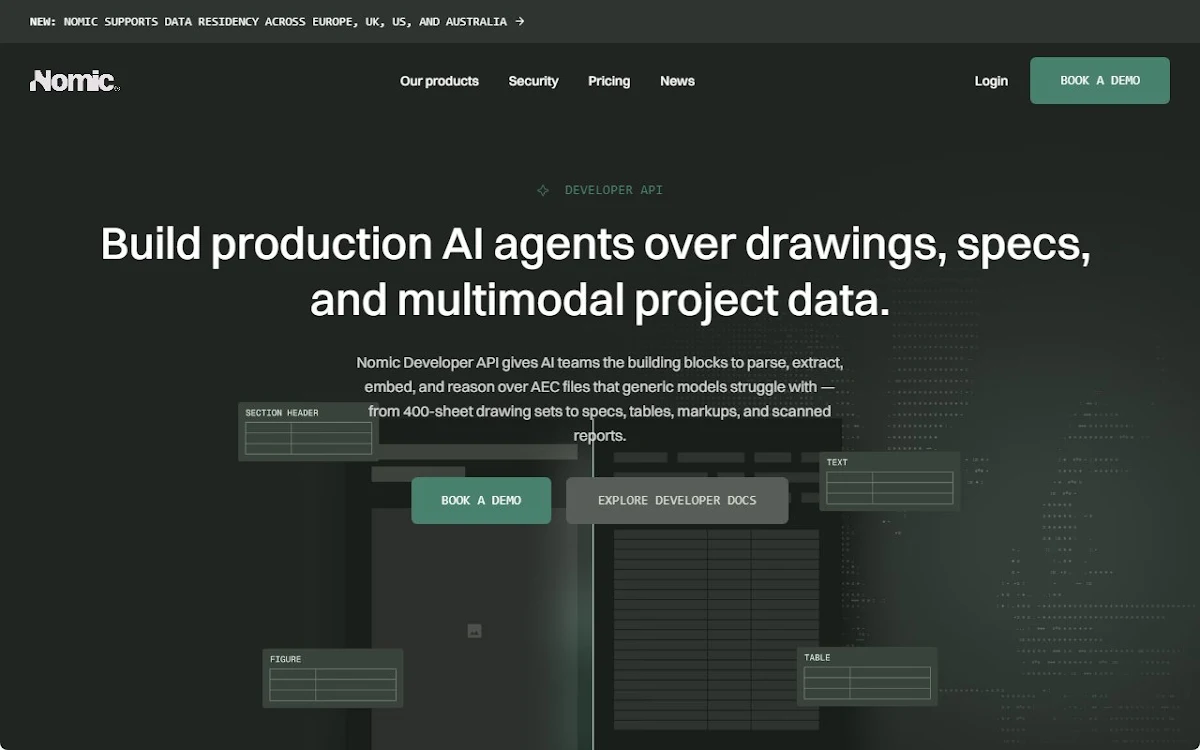Click Book a Demo below hero text

click(x=481, y=500)
